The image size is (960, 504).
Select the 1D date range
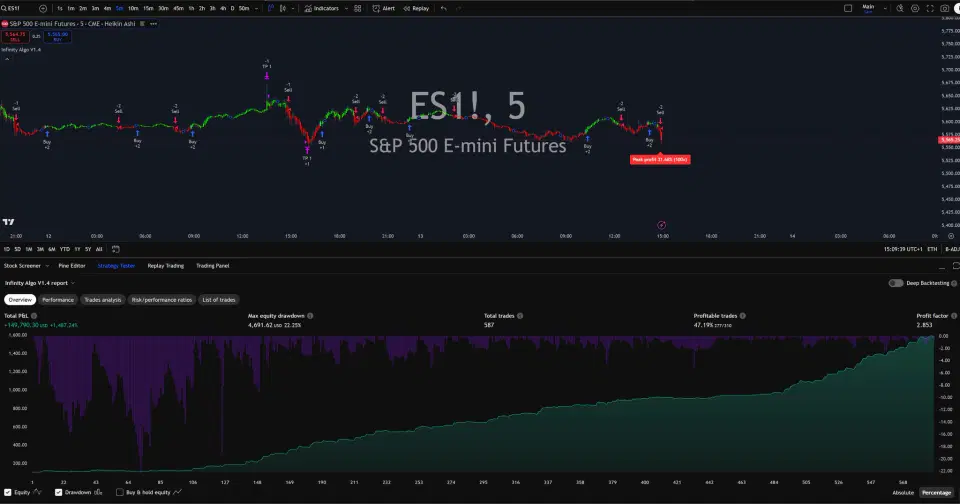pos(7,249)
